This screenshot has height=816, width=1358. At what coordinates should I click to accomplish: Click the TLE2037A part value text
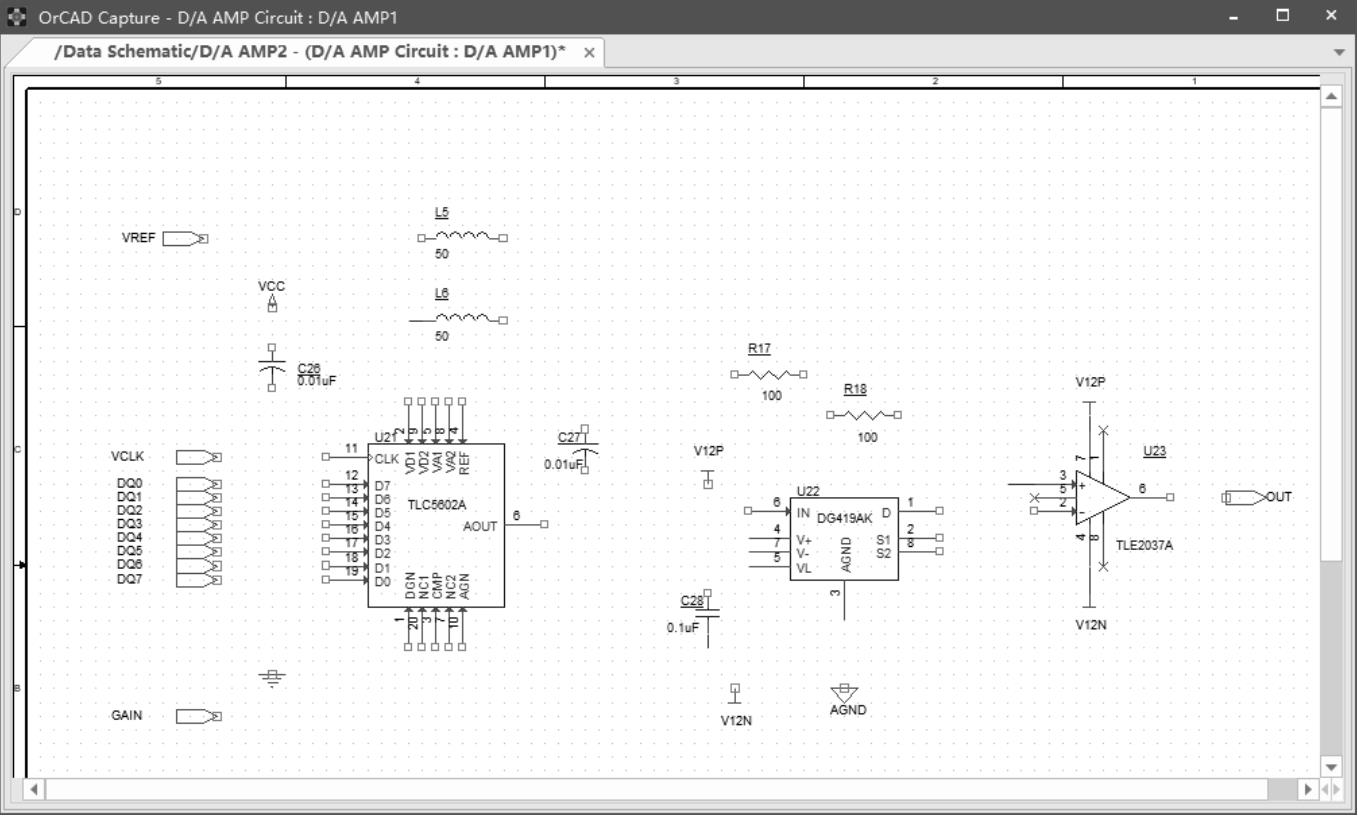pos(1144,546)
